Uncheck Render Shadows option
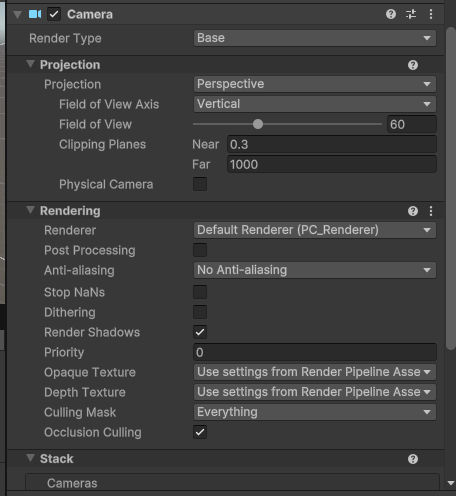The image size is (456, 496). coord(200,332)
